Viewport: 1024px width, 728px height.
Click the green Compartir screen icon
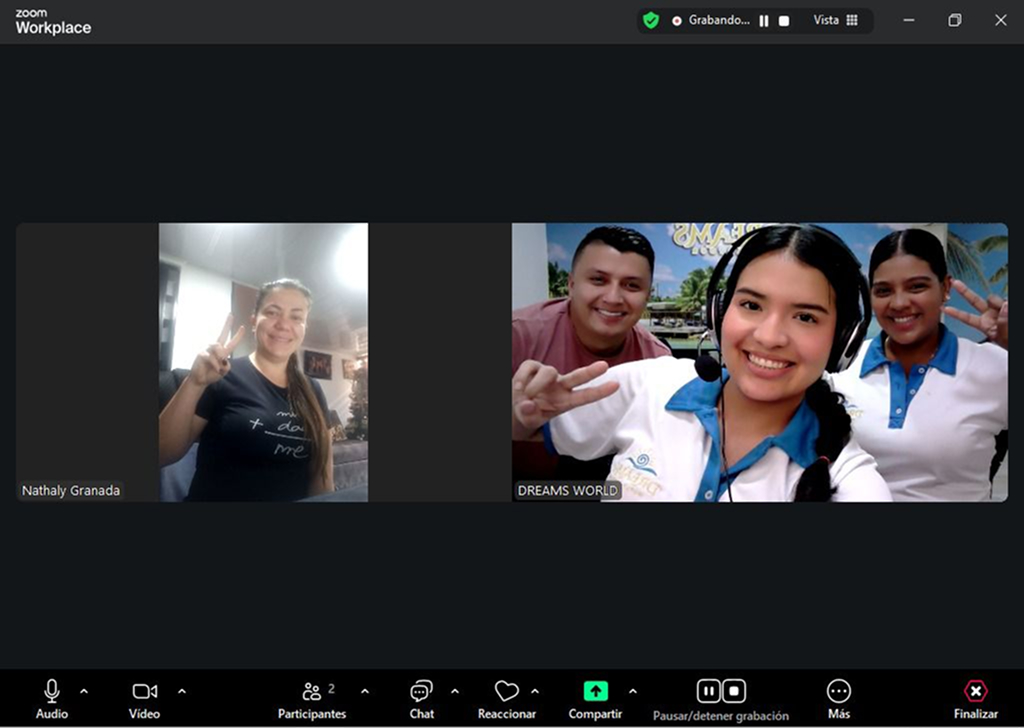pyautogui.click(x=595, y=691)
